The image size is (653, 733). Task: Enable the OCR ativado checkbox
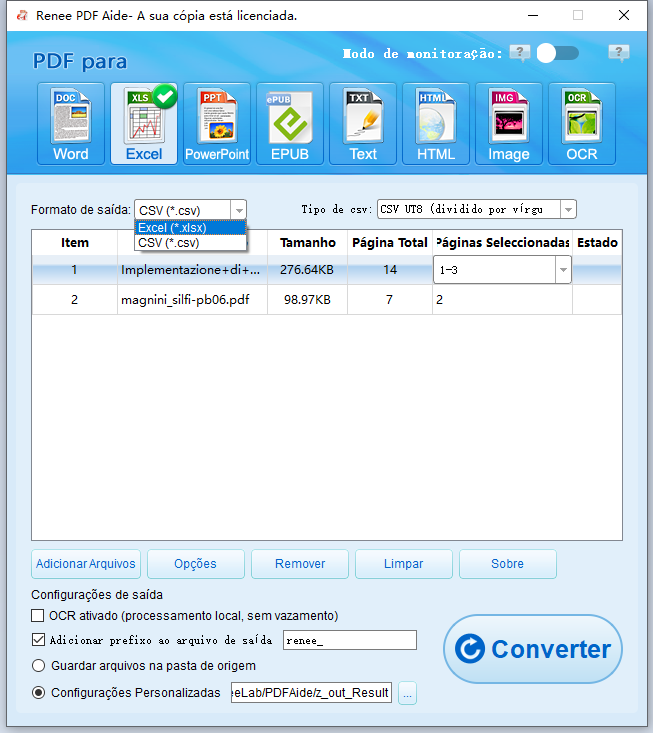click(38, 615)
